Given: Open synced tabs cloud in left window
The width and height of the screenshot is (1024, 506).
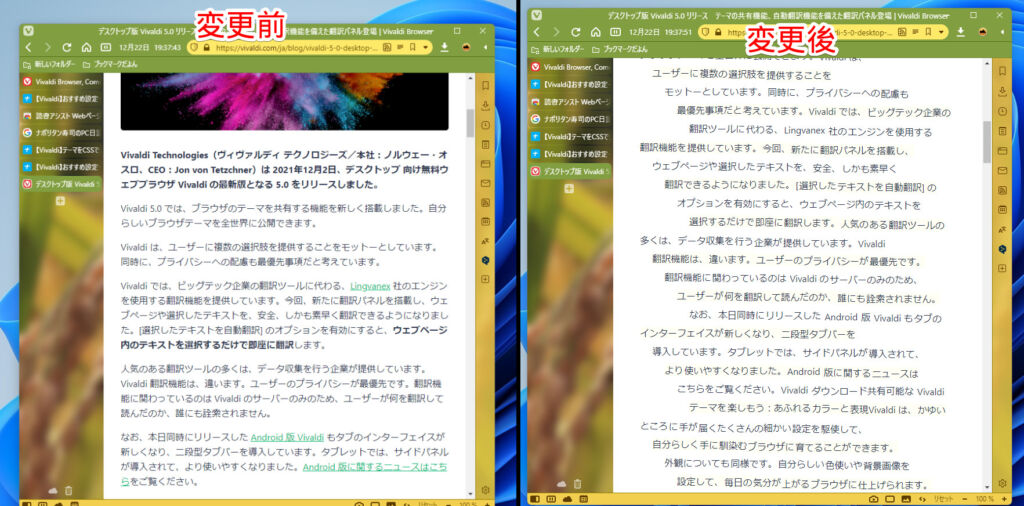Looking at the screenshot, I should pyautogui.click(x=53, y=490).
